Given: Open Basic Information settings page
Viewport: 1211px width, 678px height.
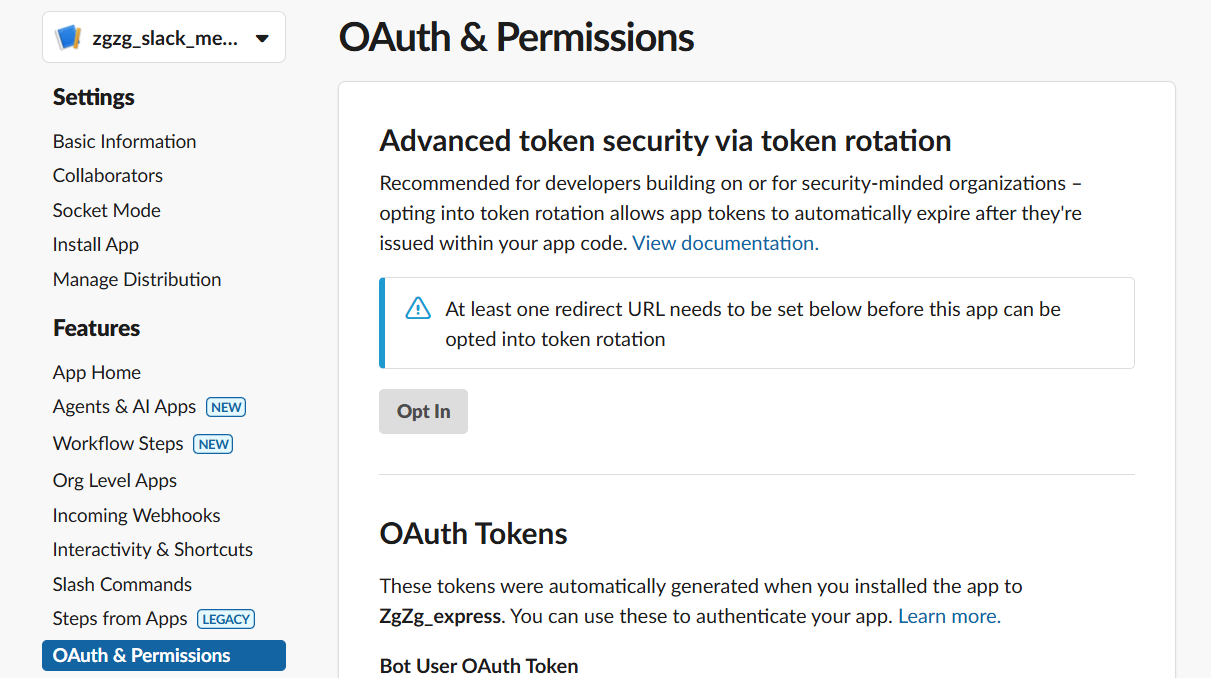Looking at the screenshot, I should [x=124, y=141].
